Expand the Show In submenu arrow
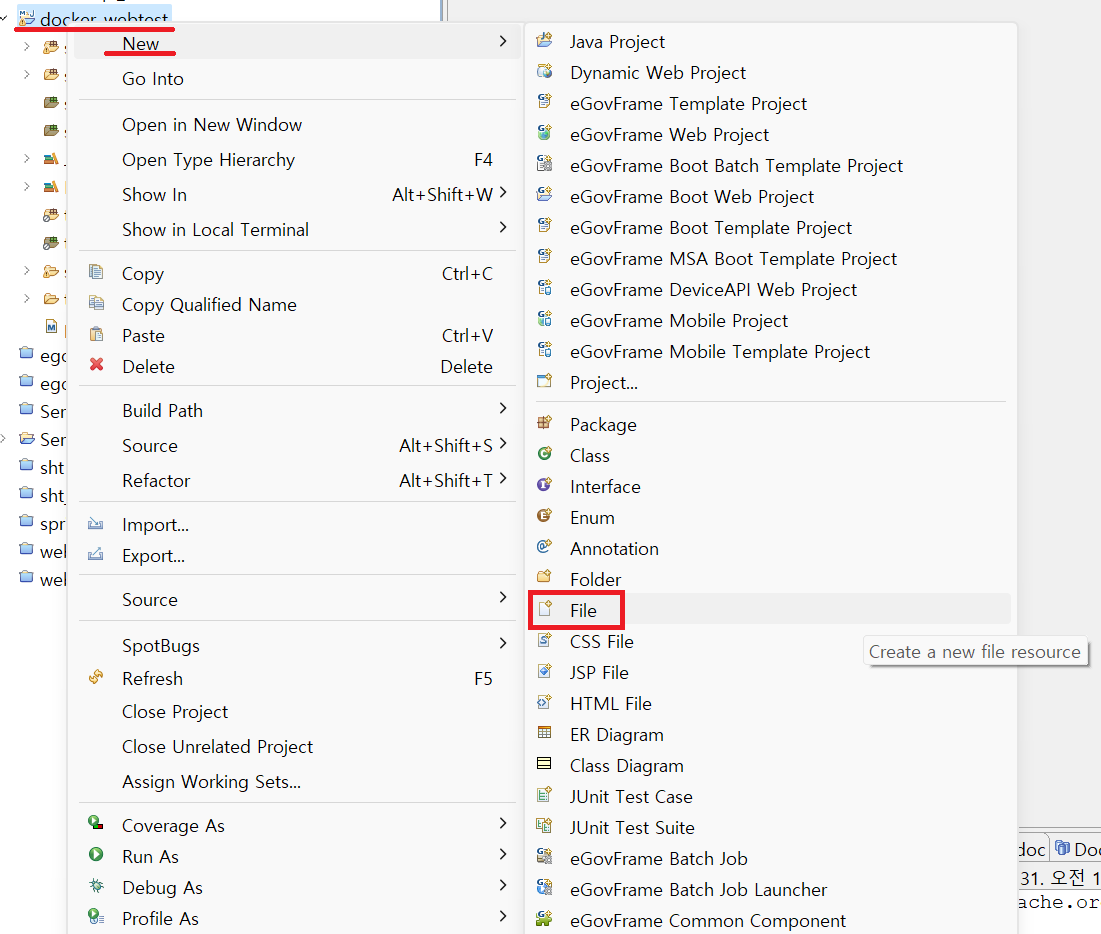Screen dimensions: 1101x934 tap(502, 193)
